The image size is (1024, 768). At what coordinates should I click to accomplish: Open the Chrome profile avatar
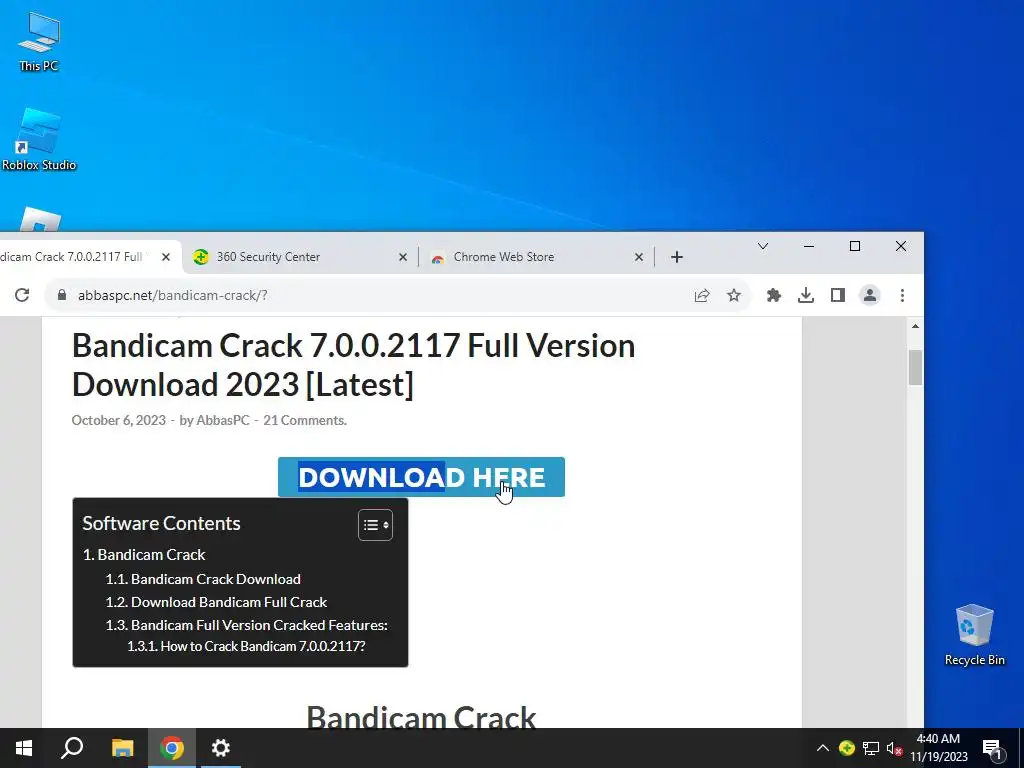coord(870,295)
